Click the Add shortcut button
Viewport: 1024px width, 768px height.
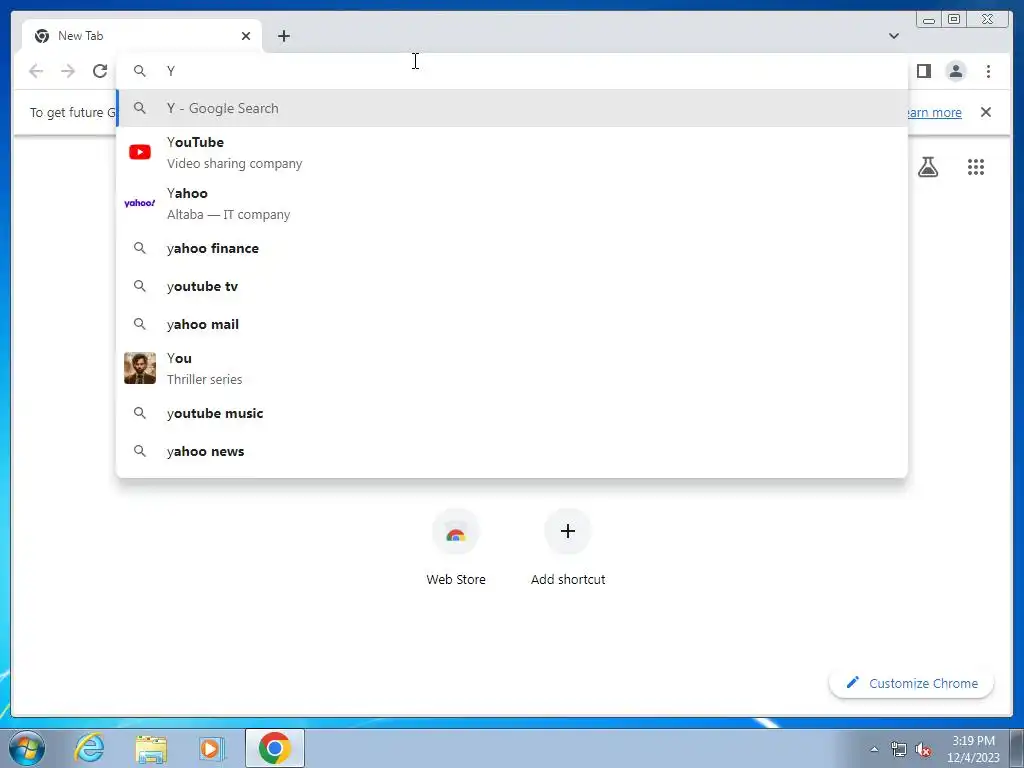[x=568, y=547]
